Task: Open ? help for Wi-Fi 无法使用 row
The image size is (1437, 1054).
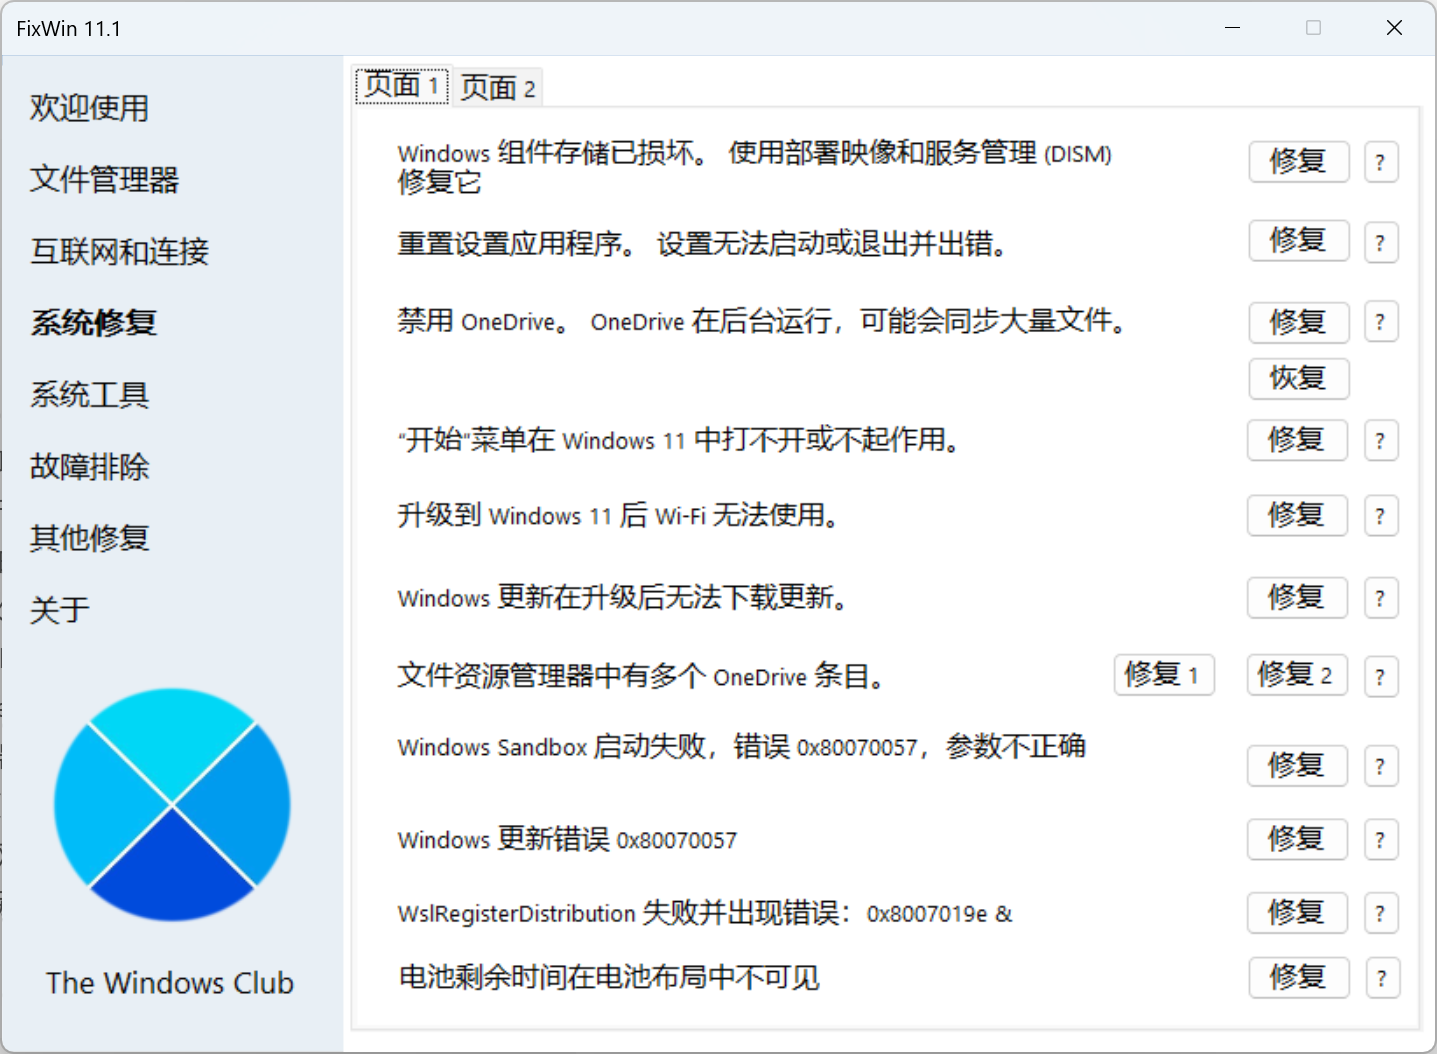Action: click(1380, 516)
